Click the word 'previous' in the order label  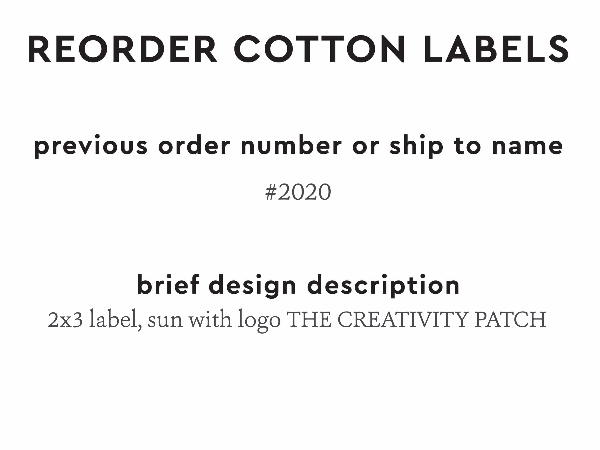point(92,146)
